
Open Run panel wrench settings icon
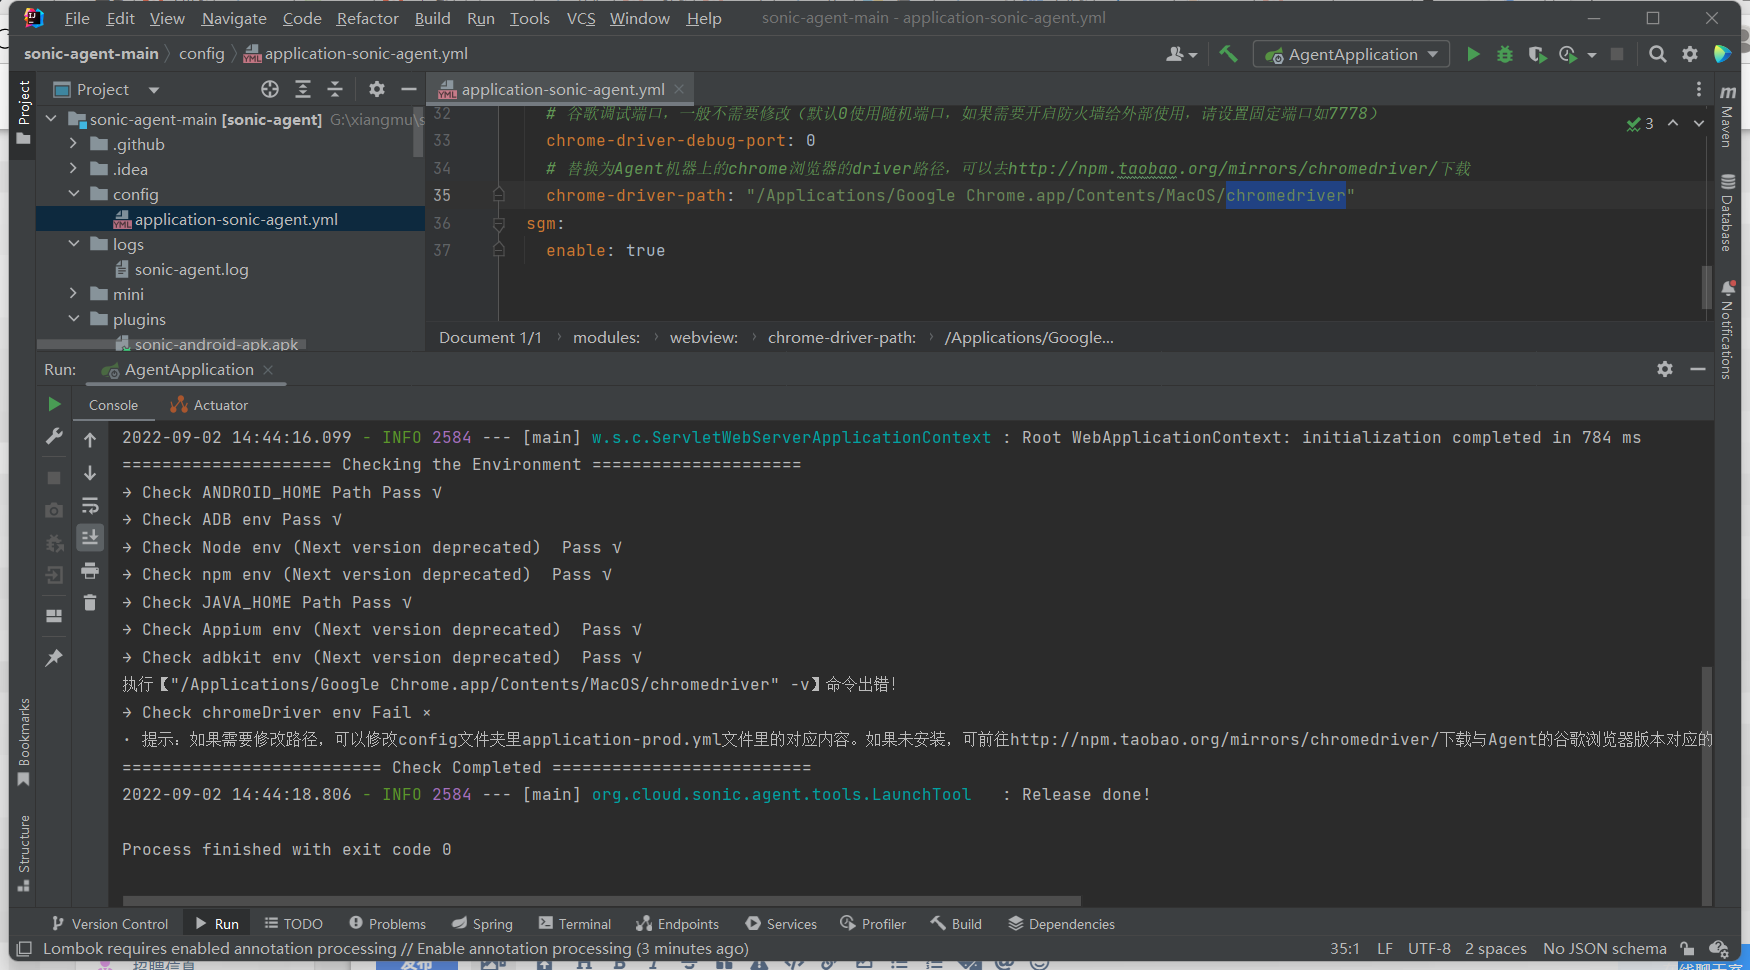(54, 436)
